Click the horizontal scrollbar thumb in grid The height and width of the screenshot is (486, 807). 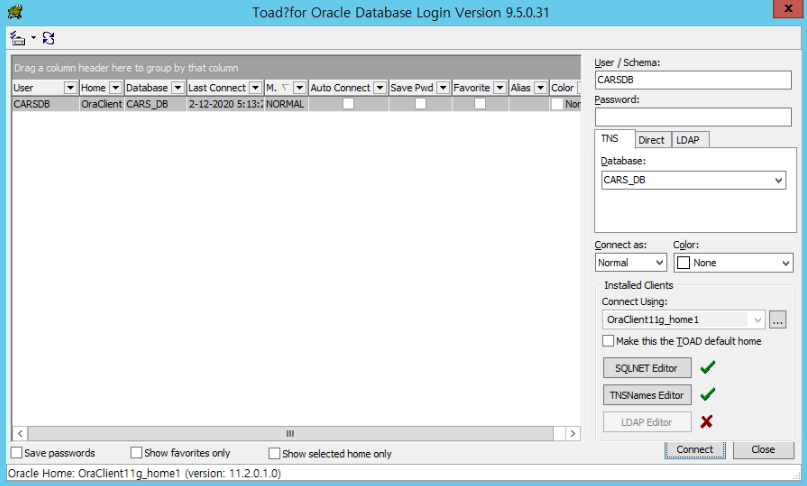(x=290, y=433)
